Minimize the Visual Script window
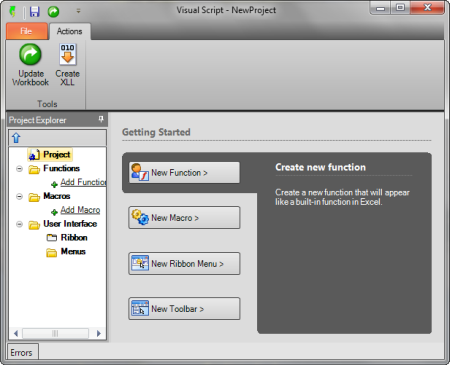Image resolution: width=450 pixels, height=365 pixels. tap(381, 8)
